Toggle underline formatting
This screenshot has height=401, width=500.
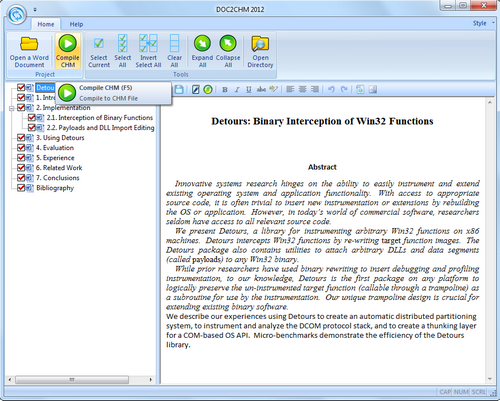pyautogui.click(x=249, y=89)
